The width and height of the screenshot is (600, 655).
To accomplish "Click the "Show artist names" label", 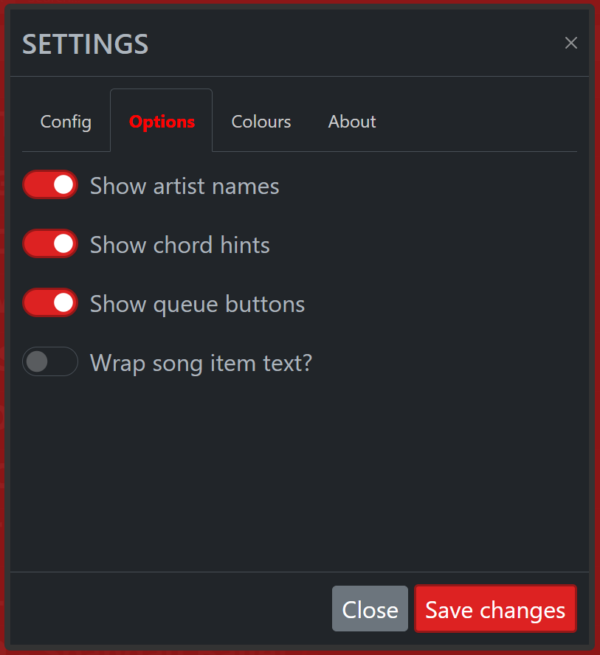I will point(185,185).
